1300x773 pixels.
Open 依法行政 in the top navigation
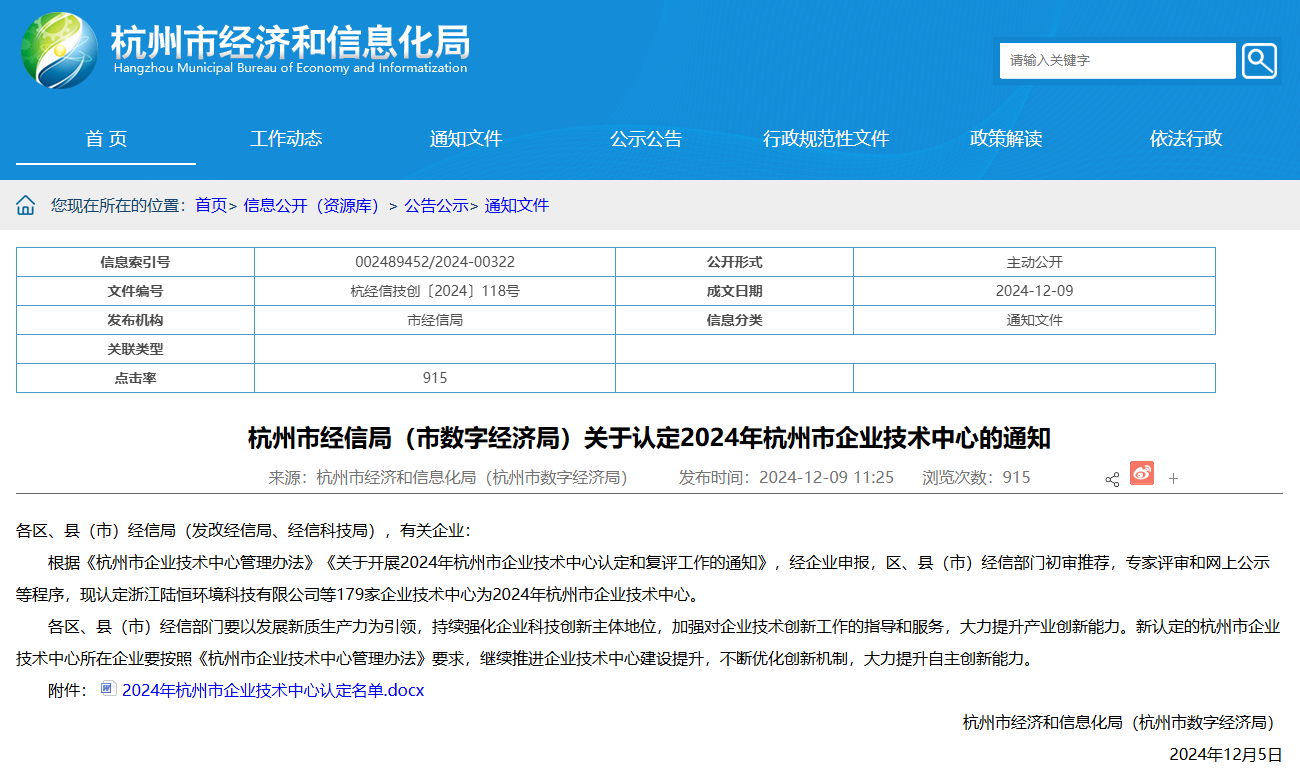coord(1186,139)
